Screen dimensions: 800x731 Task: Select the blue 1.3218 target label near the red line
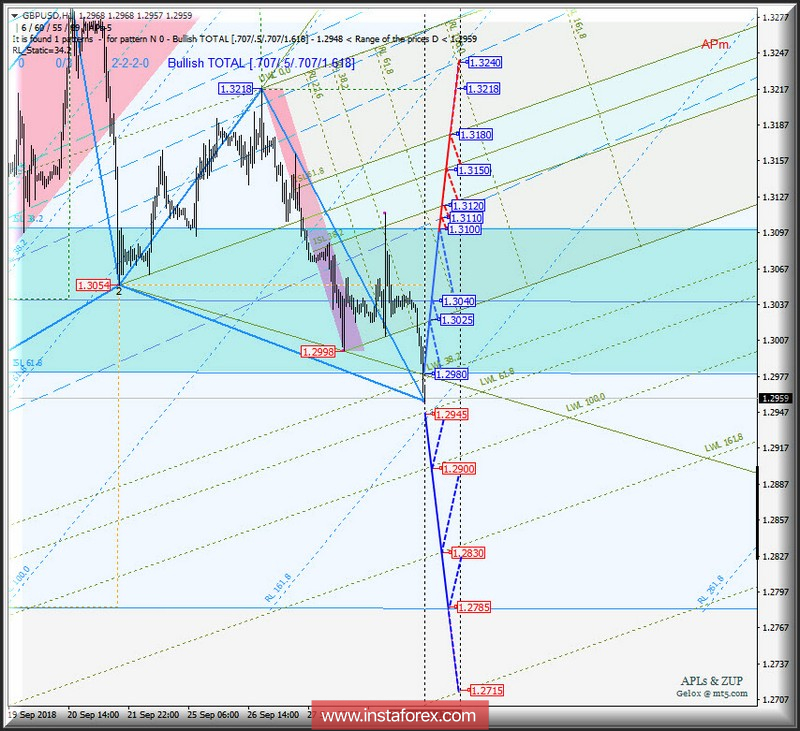coord(483,89)
